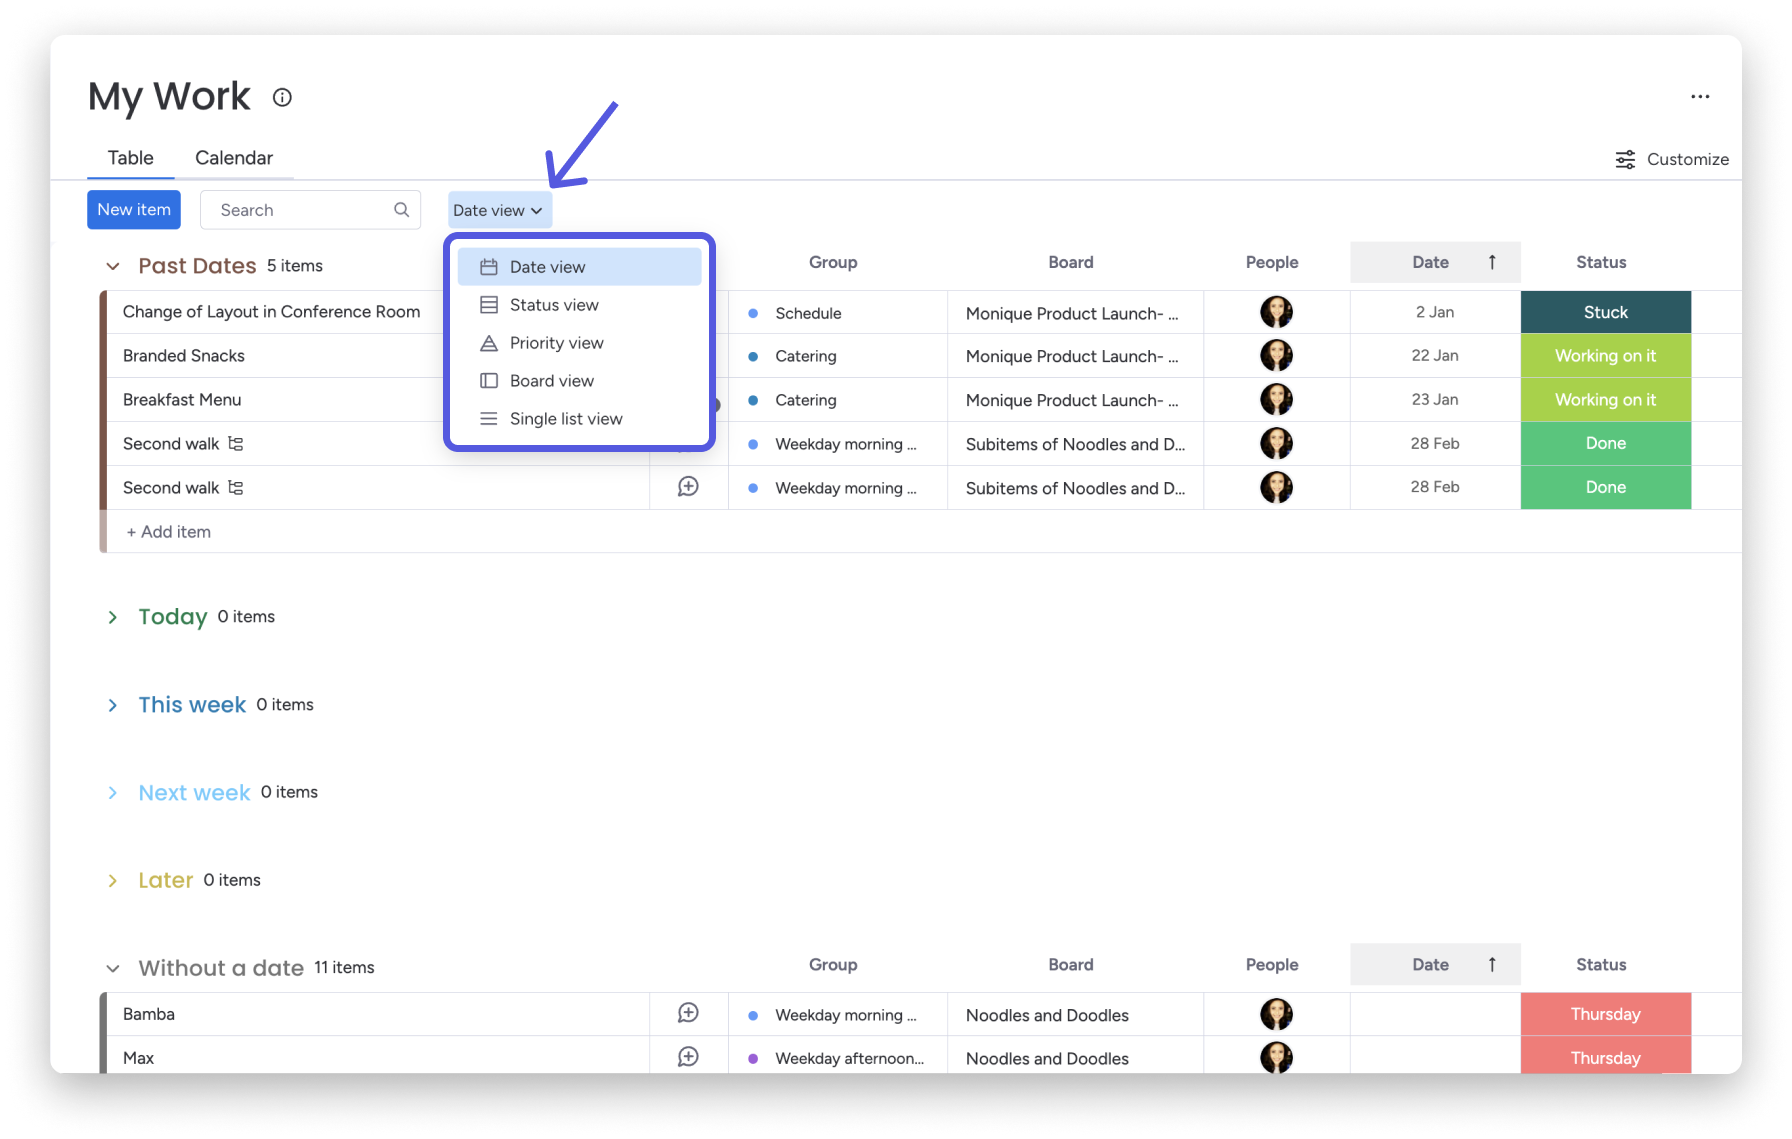This screenshot has width=1792, height=1139.
Task: Click the info icon beside My Work
Action: [282, 97]
